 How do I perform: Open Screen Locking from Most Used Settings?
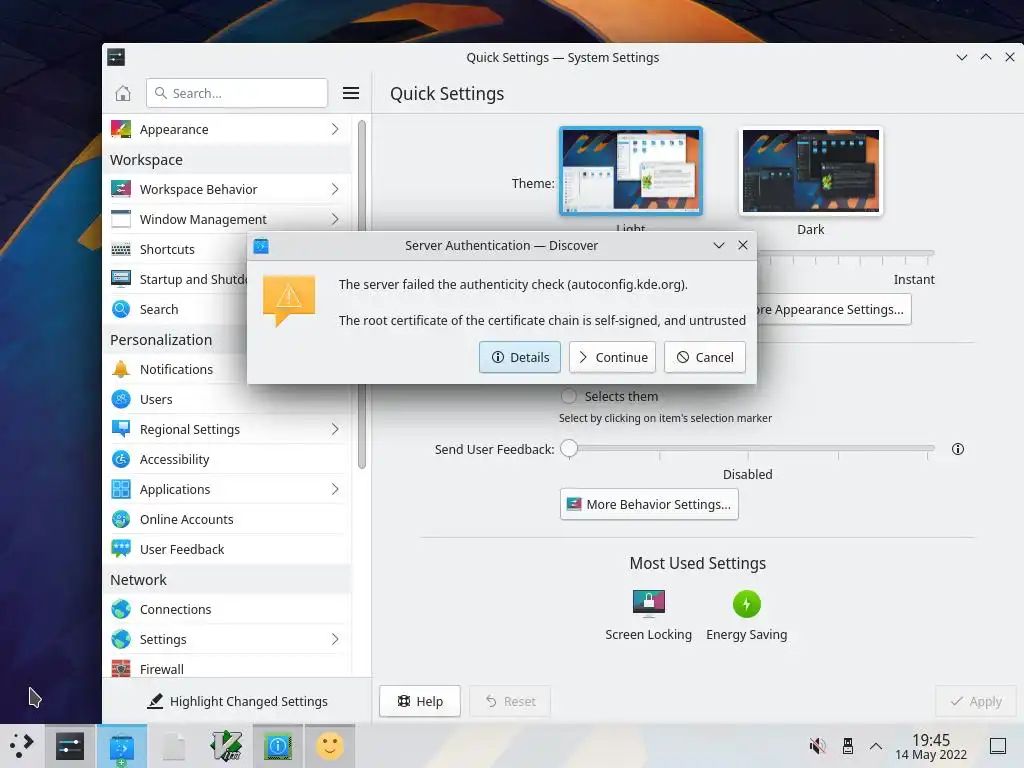click(x=648, y=615)
